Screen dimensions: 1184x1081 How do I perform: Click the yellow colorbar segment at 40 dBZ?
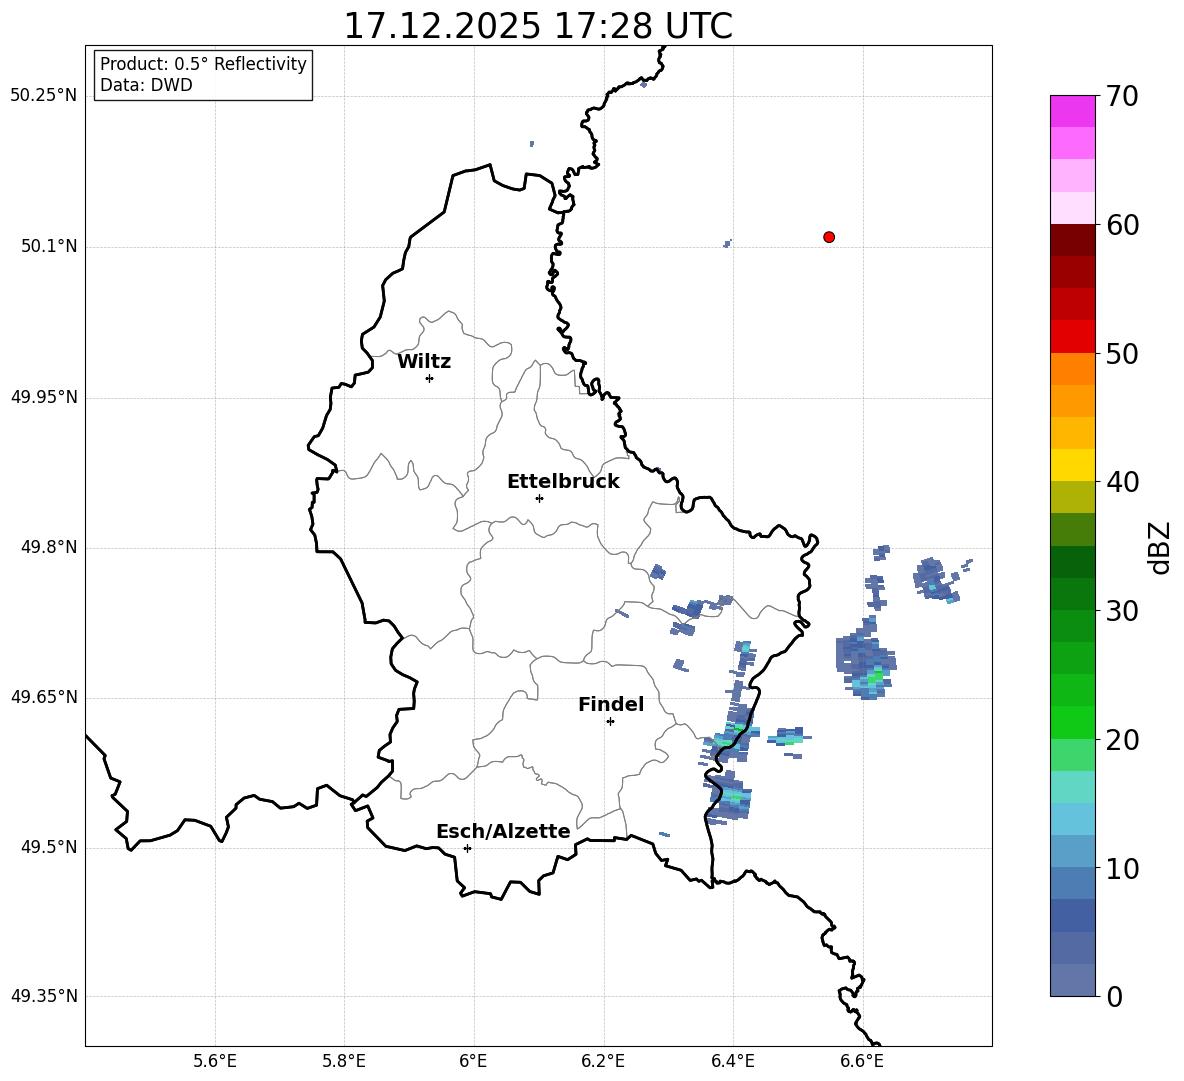1072,465
